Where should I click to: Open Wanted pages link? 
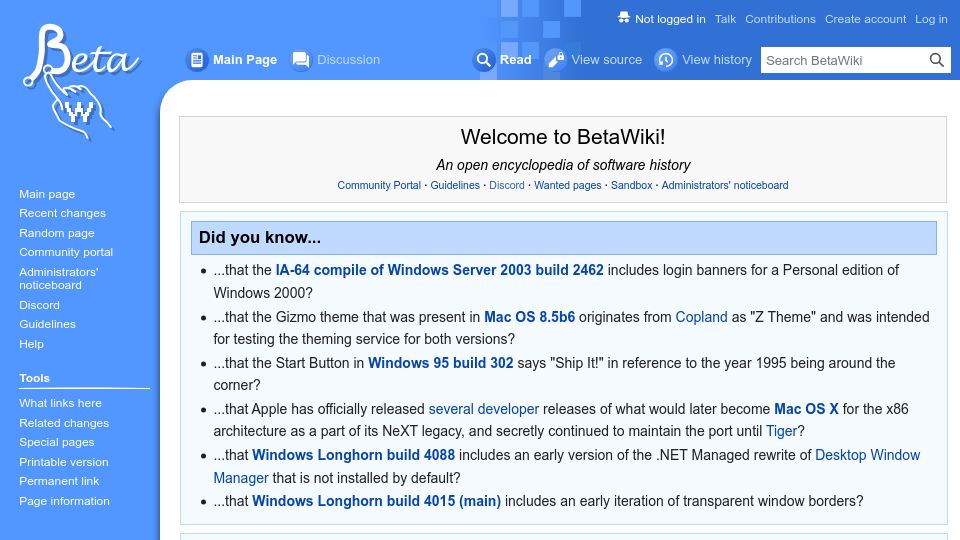568,185
